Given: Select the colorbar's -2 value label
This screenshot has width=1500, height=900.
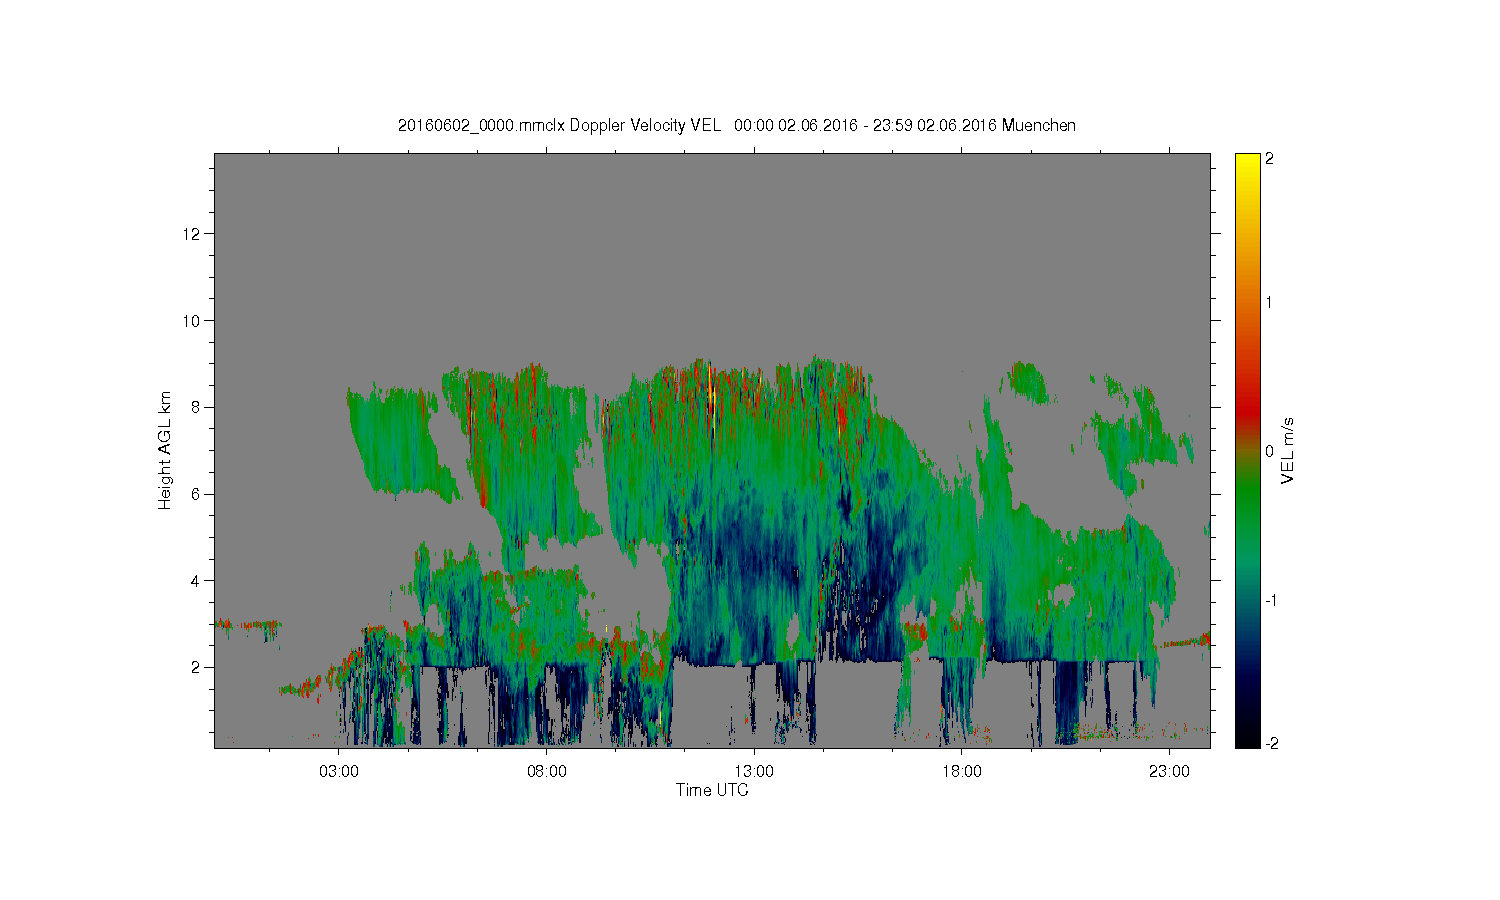Looking at the screenshot, I should [x=1270, y=743].
